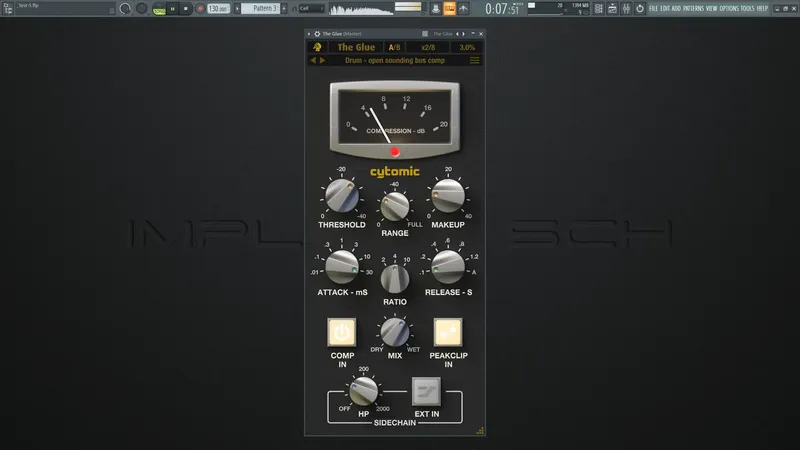
Task: Click the THRESHOLD knob
Action: (342, 196)
